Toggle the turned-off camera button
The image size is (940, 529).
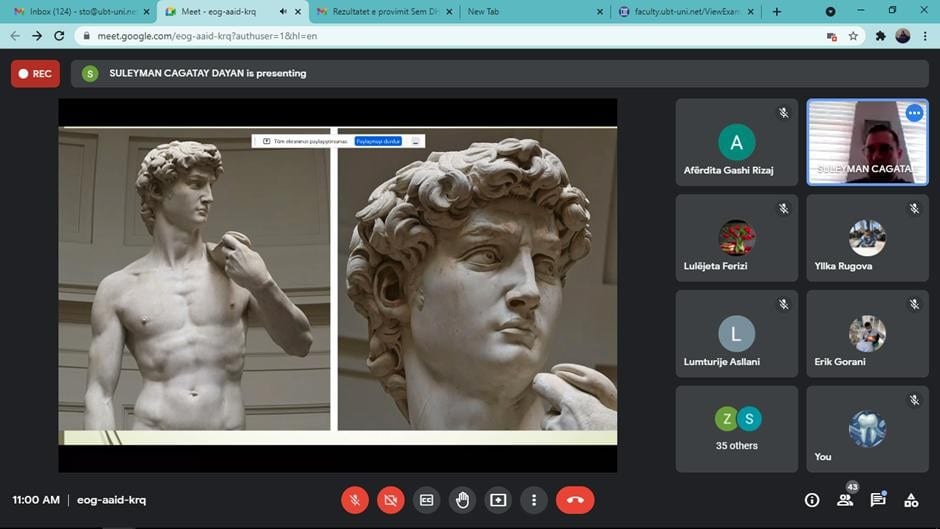(391, 500)
